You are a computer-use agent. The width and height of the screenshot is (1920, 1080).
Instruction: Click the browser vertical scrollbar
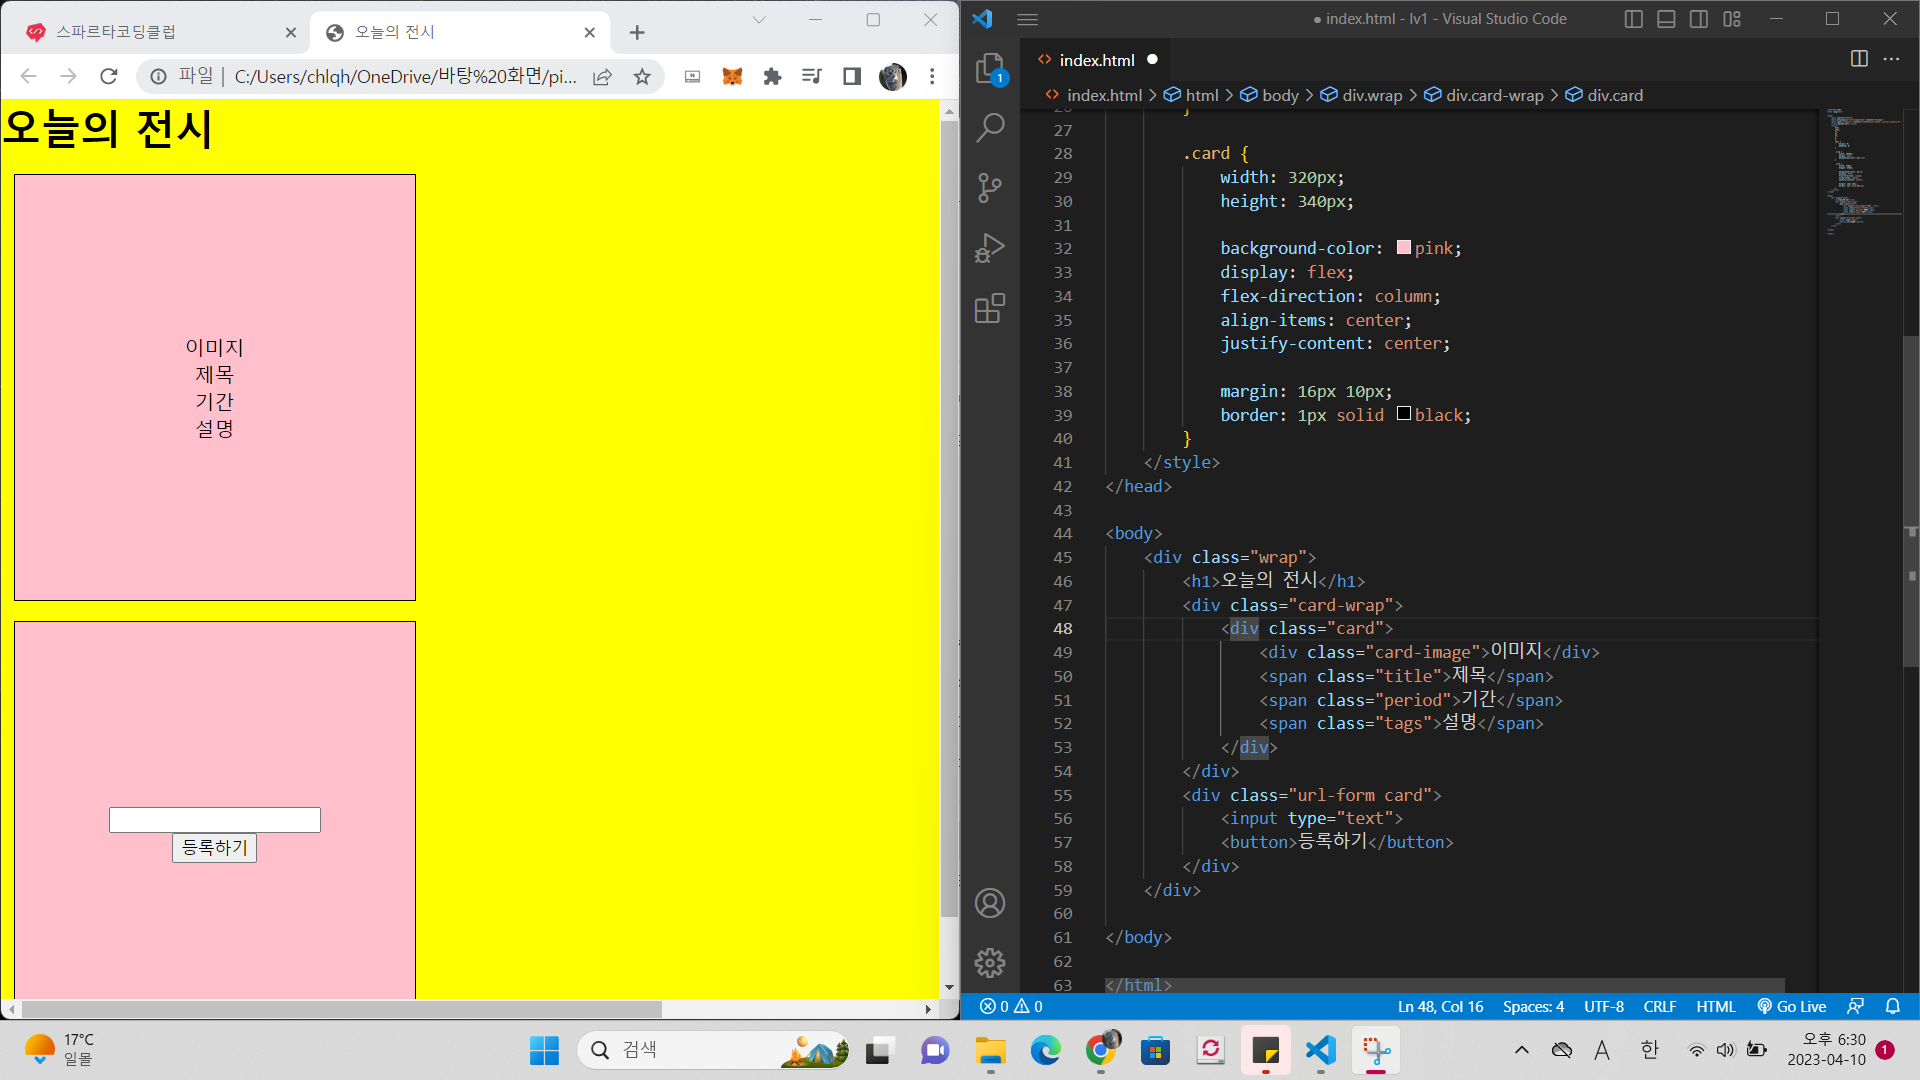(949, 517)
